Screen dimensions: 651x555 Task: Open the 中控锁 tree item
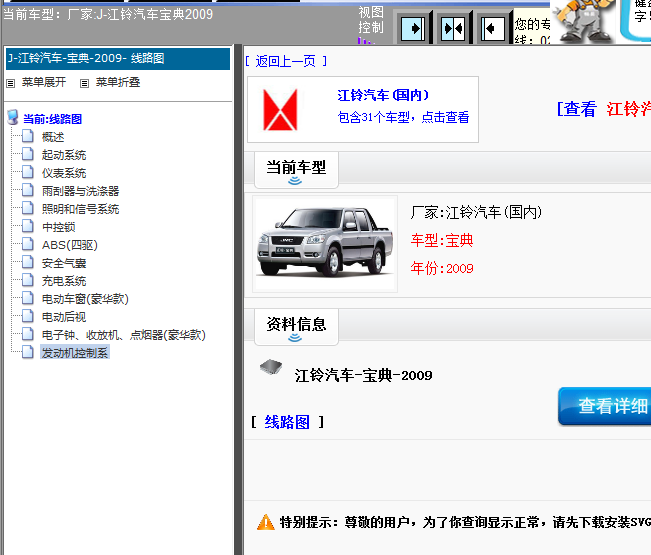(x=59, y=227)
